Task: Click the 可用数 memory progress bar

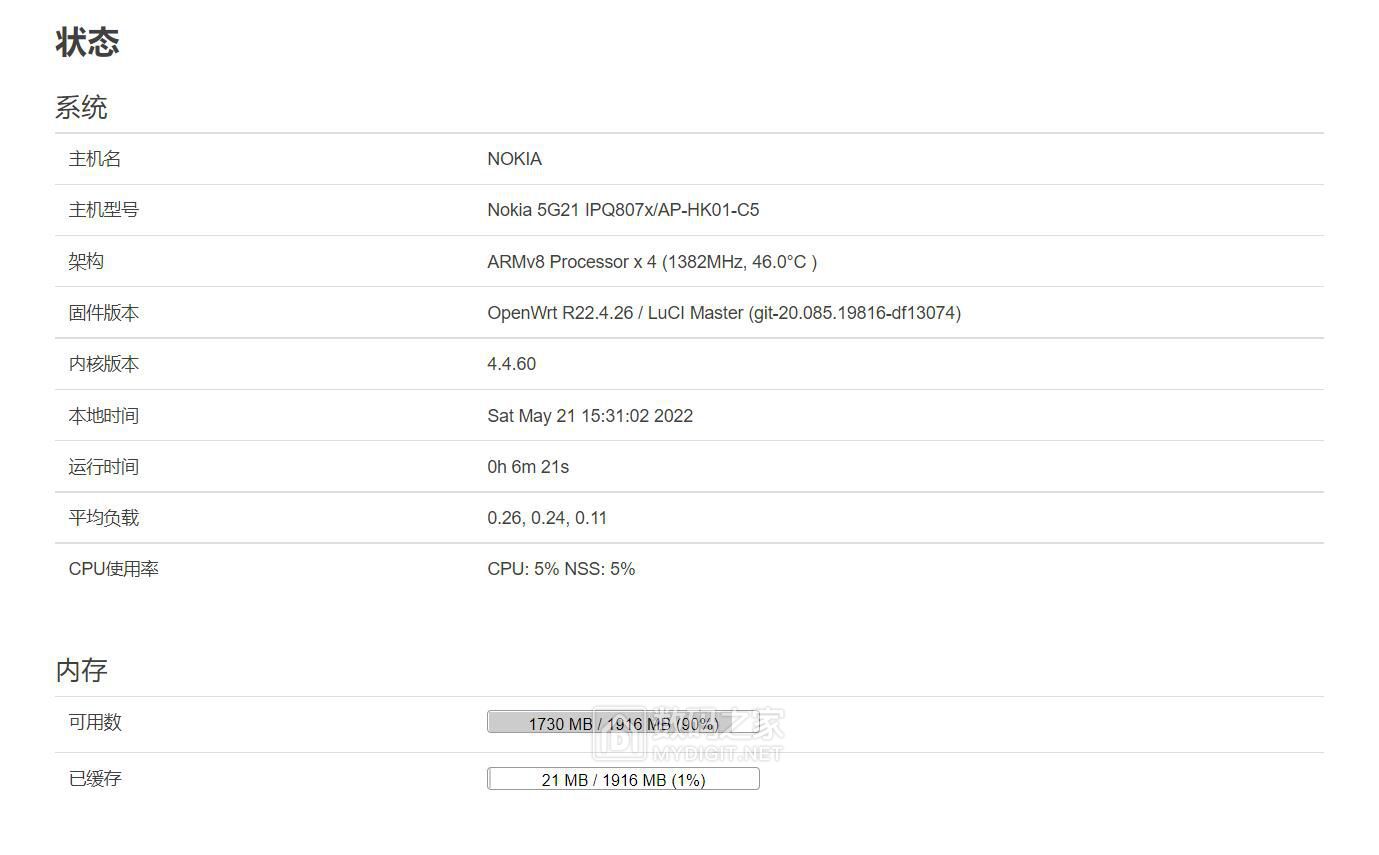Action: click(x=623, y=722)
